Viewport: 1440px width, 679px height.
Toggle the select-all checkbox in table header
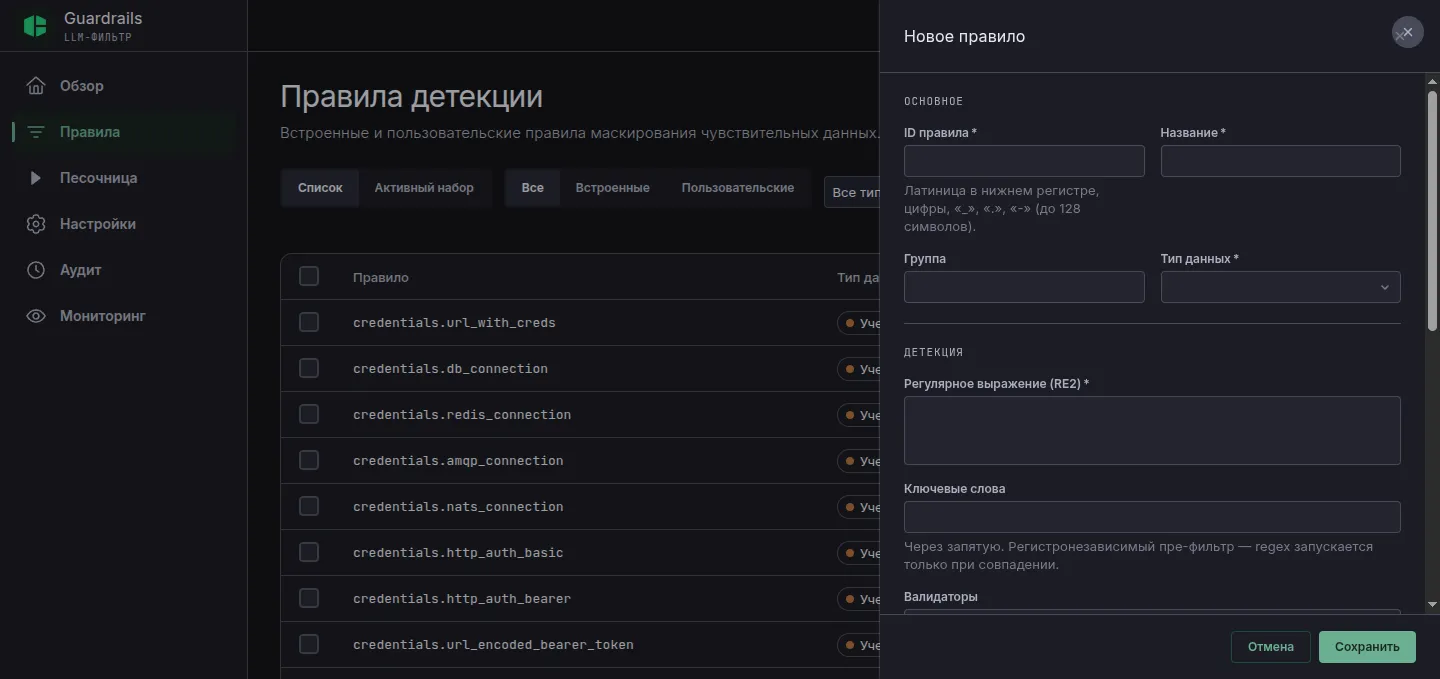(309, 276)
